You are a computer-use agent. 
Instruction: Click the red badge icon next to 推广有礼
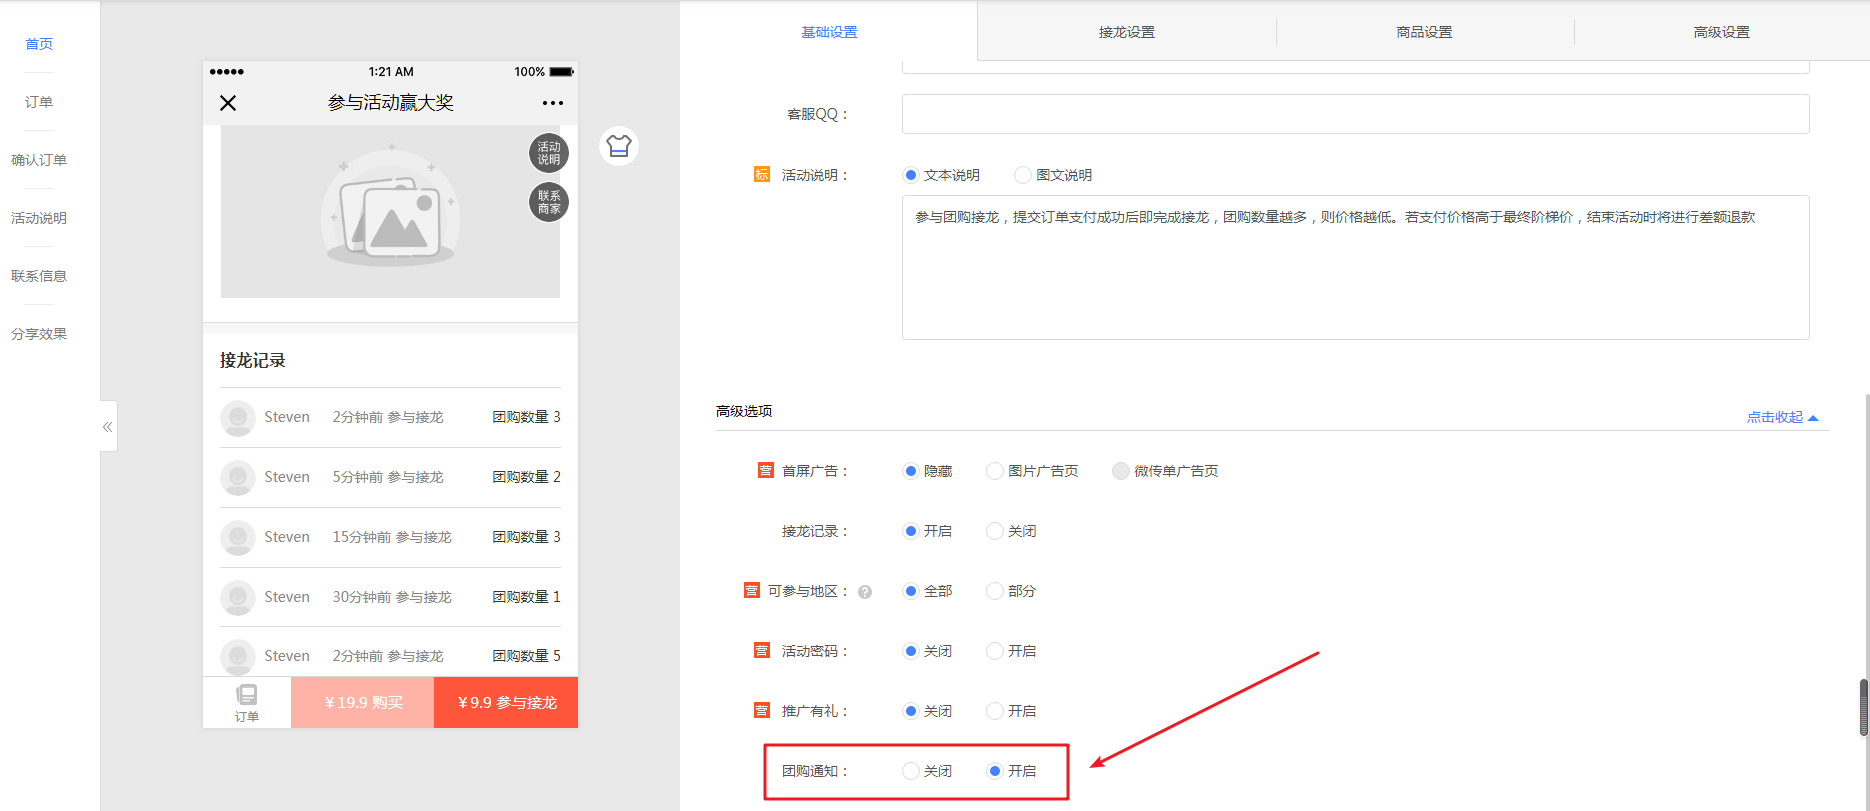[x=762, y=711]
